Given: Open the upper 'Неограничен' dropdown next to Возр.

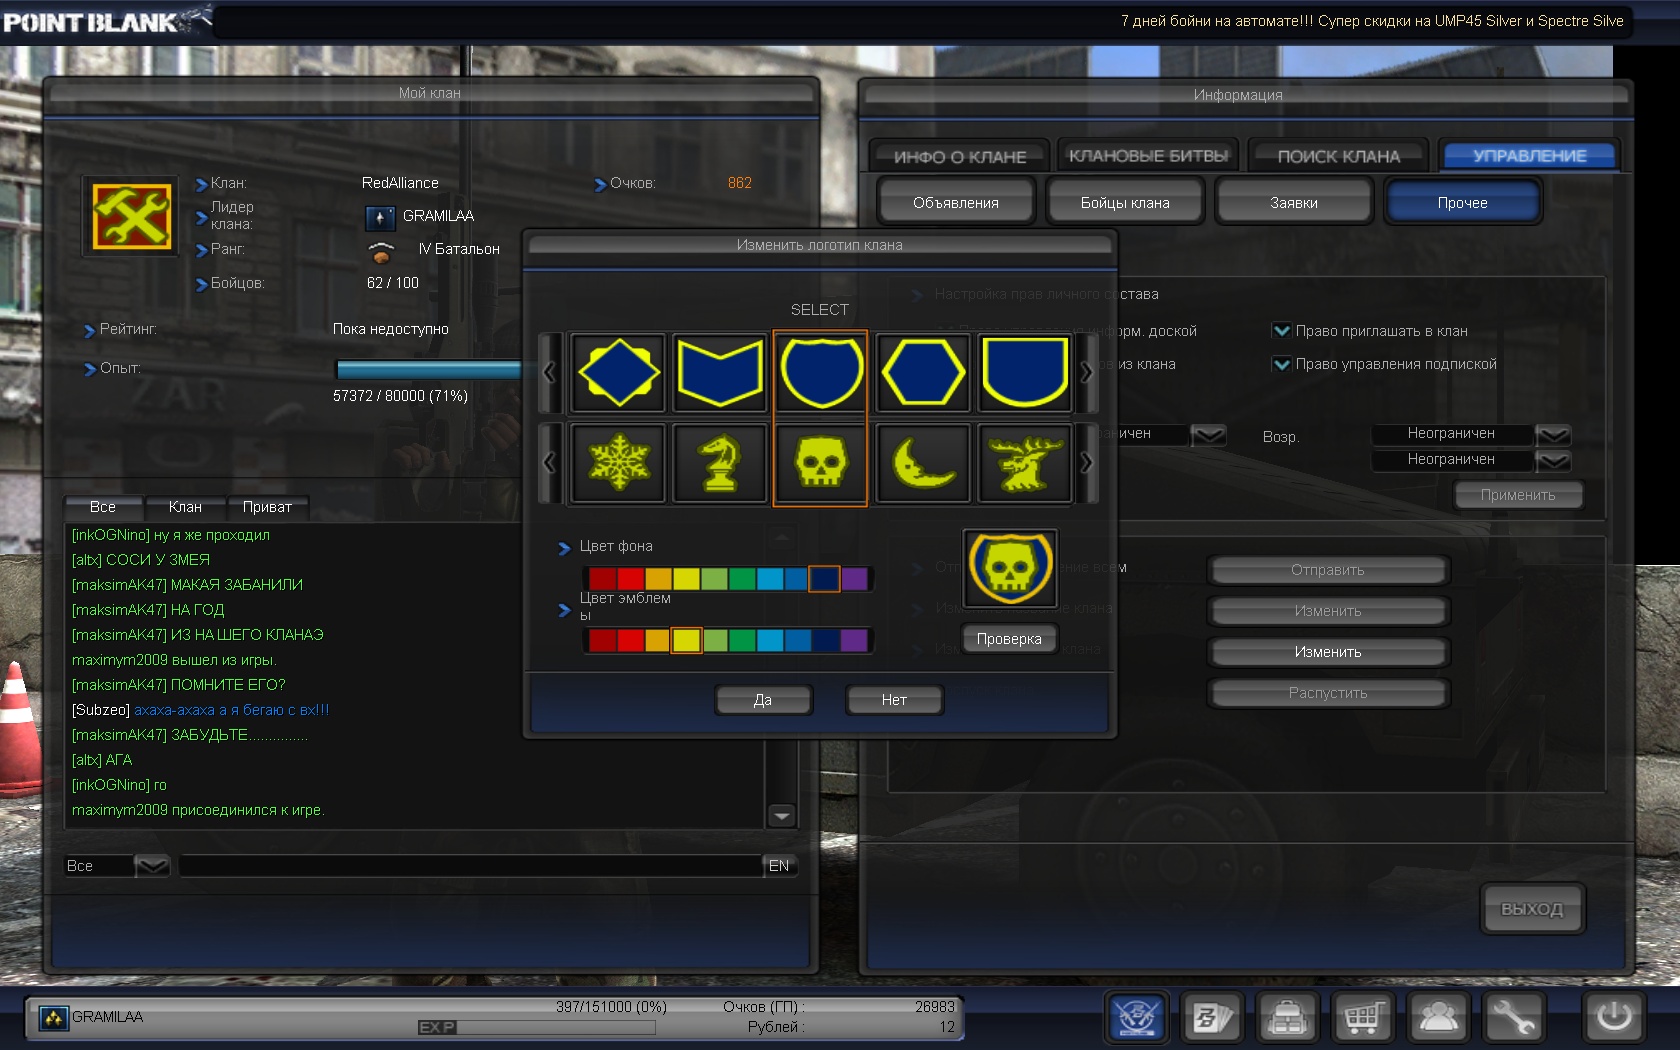Looking at the screenshot, I should tap(1553, 434).
